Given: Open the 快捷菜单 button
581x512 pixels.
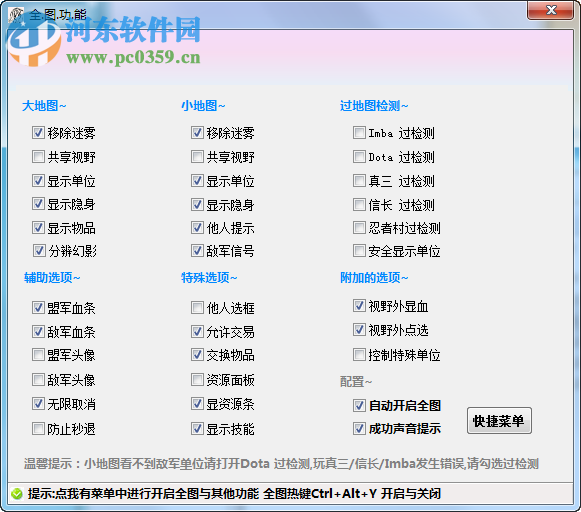Looking at the screenshot, I should [x=499, y=421].
